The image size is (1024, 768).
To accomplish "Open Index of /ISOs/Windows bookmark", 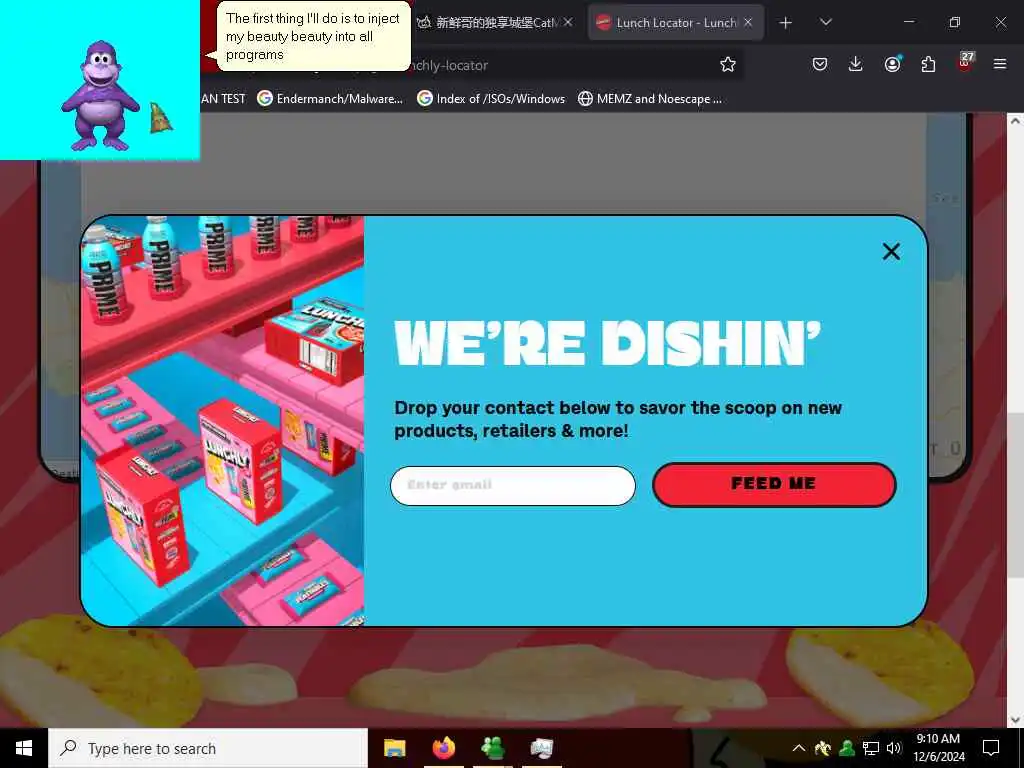I will 492,99.
